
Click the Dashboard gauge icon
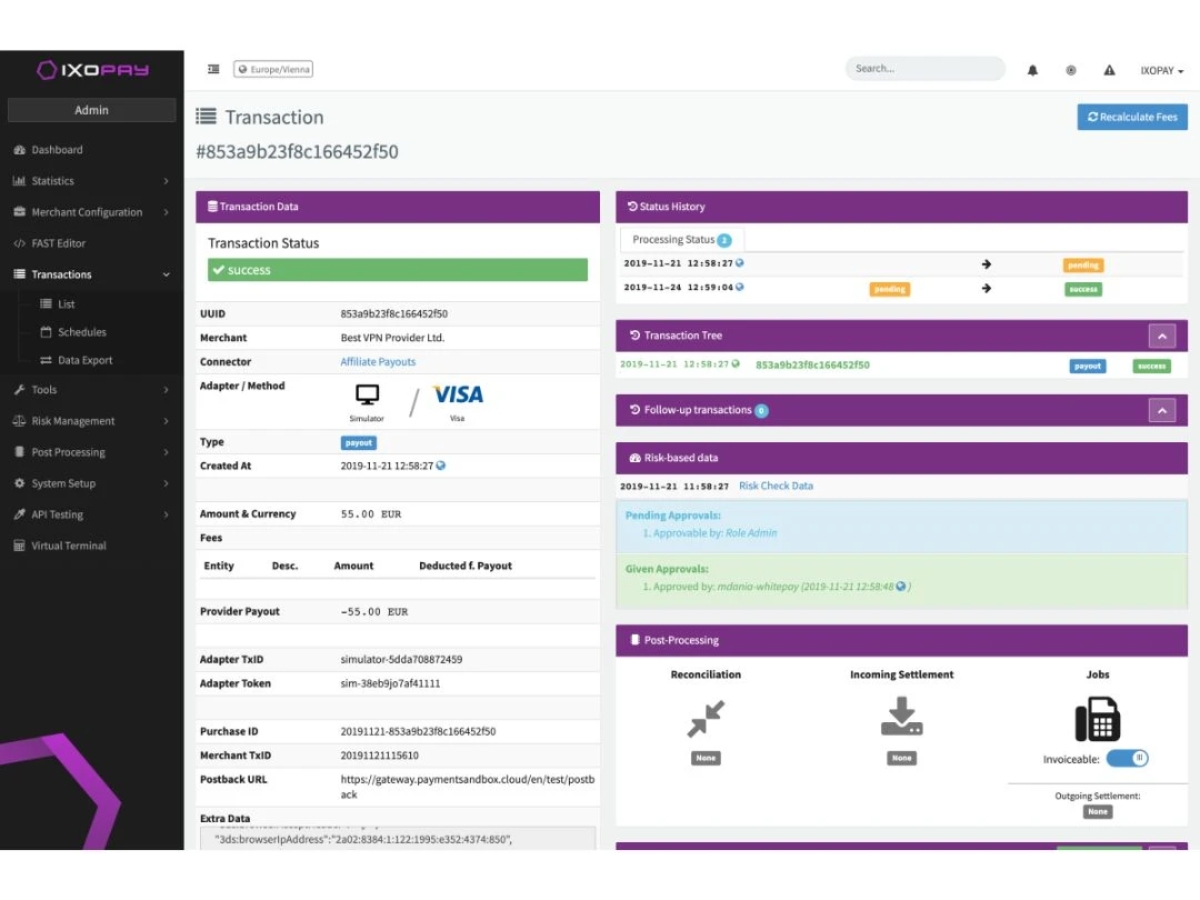(x=19, y=150)
